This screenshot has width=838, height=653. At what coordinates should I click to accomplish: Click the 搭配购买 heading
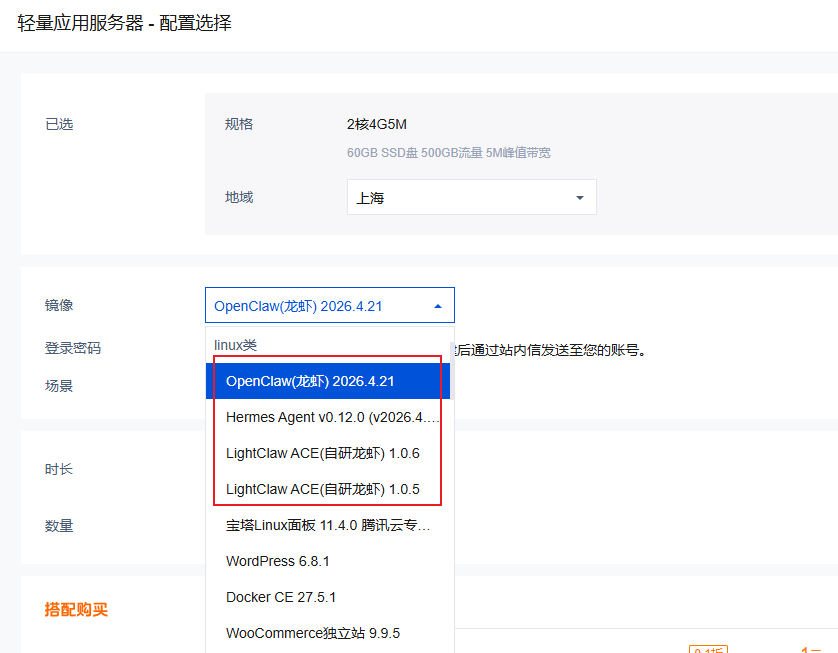(76, 609)
